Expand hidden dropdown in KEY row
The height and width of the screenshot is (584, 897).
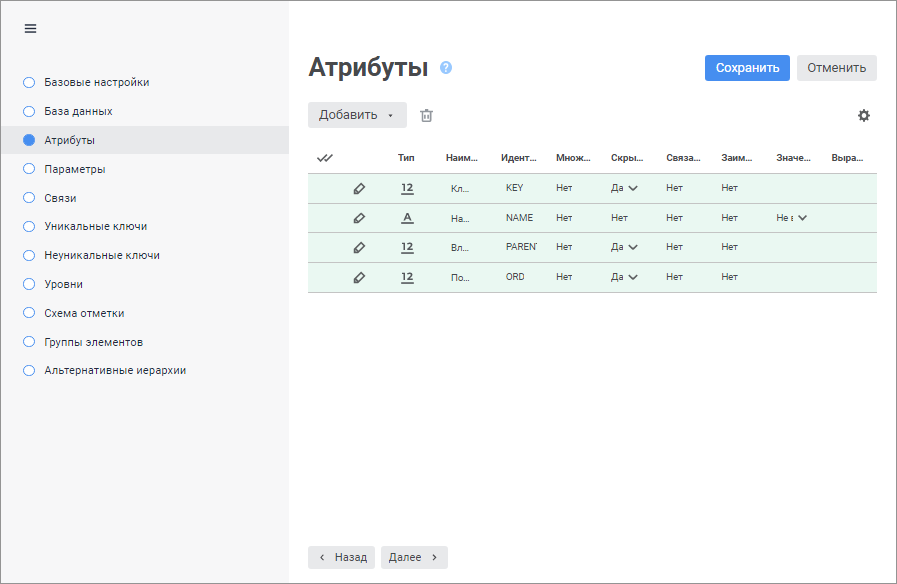point(633,188)
